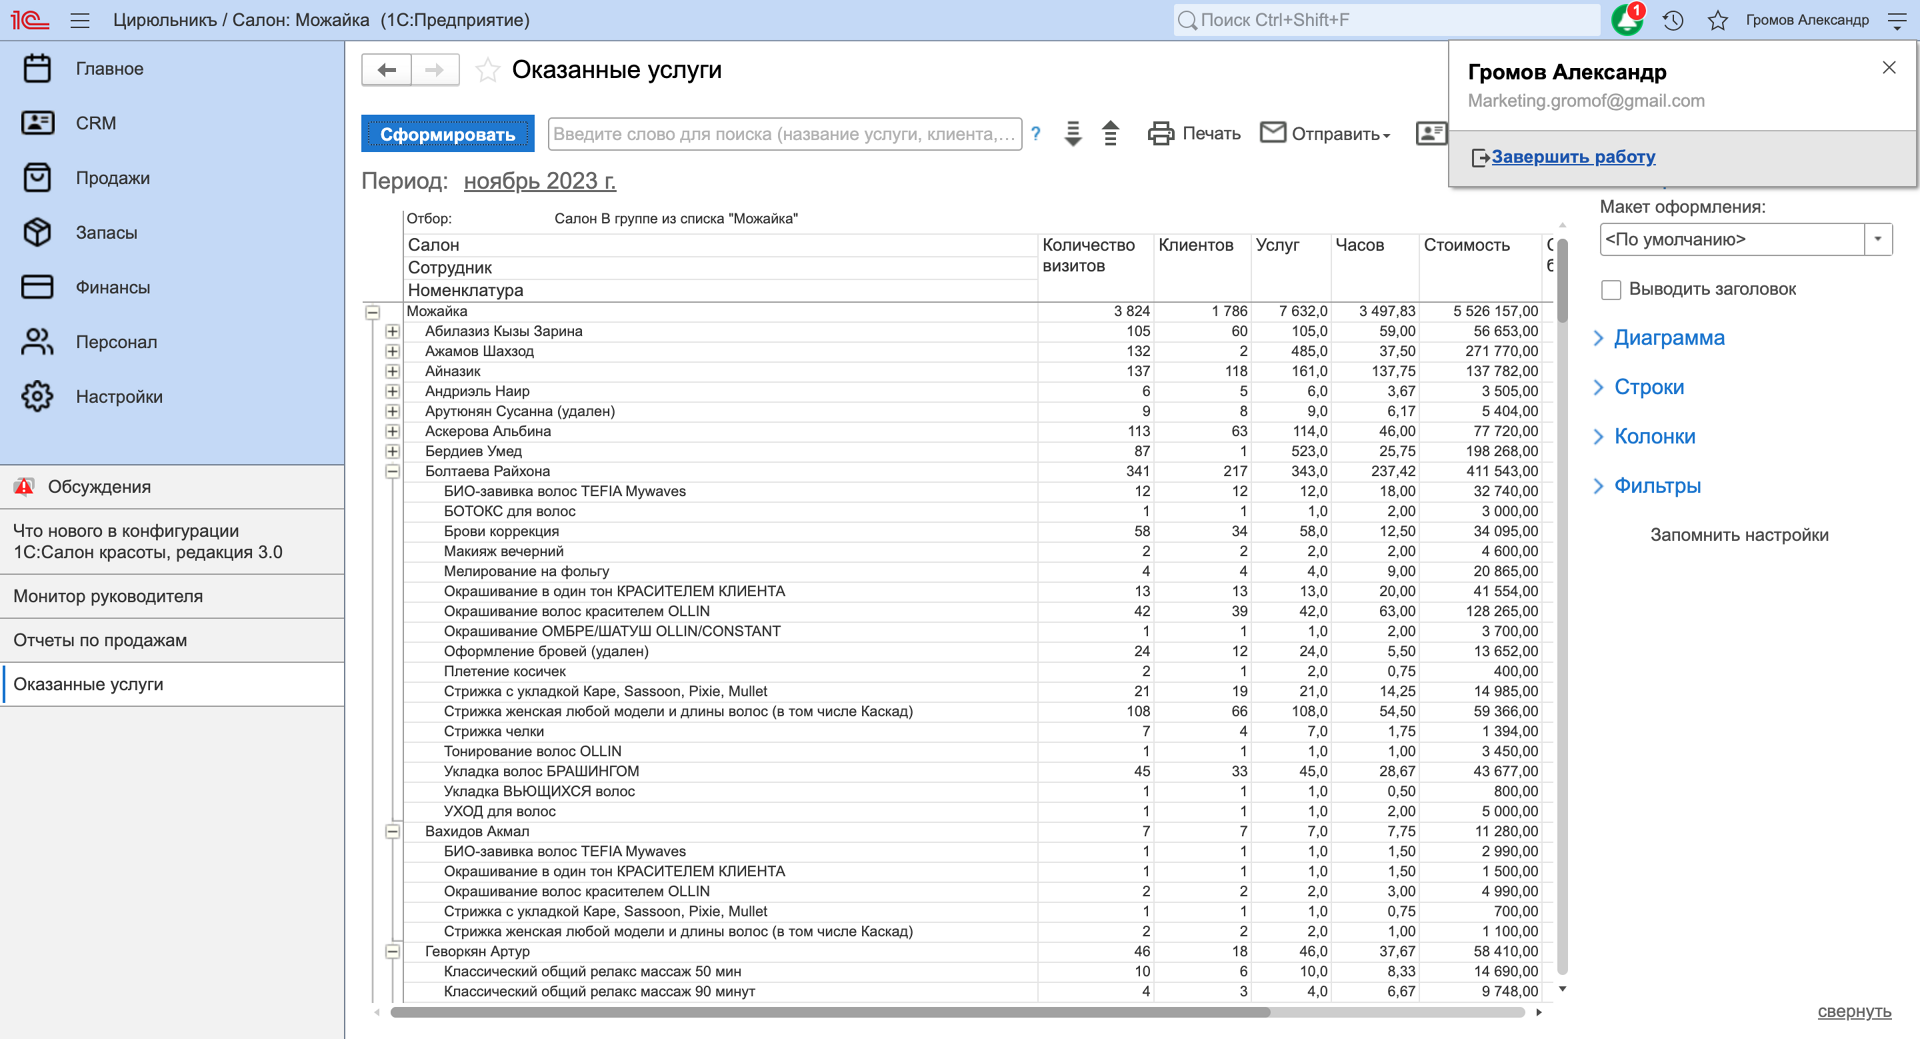Open the history clock icon

pyautogui.click(x=1673, y=20)
